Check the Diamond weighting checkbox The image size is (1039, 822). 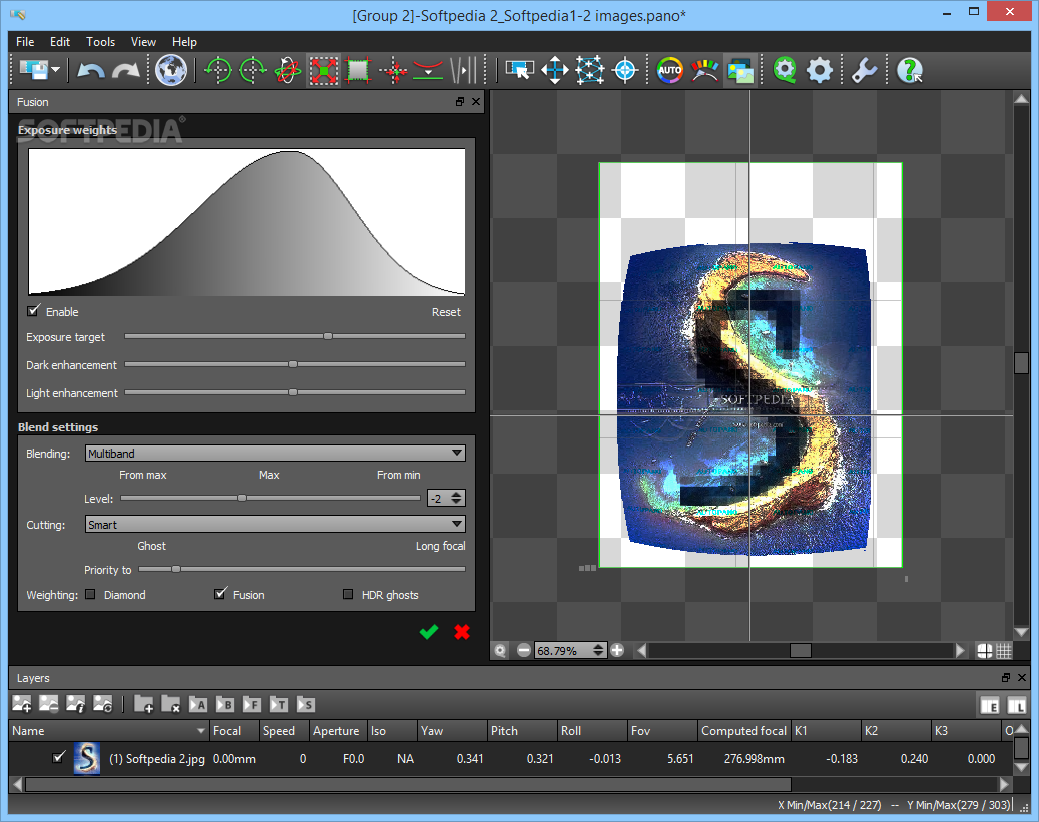(x=90, y=594)
